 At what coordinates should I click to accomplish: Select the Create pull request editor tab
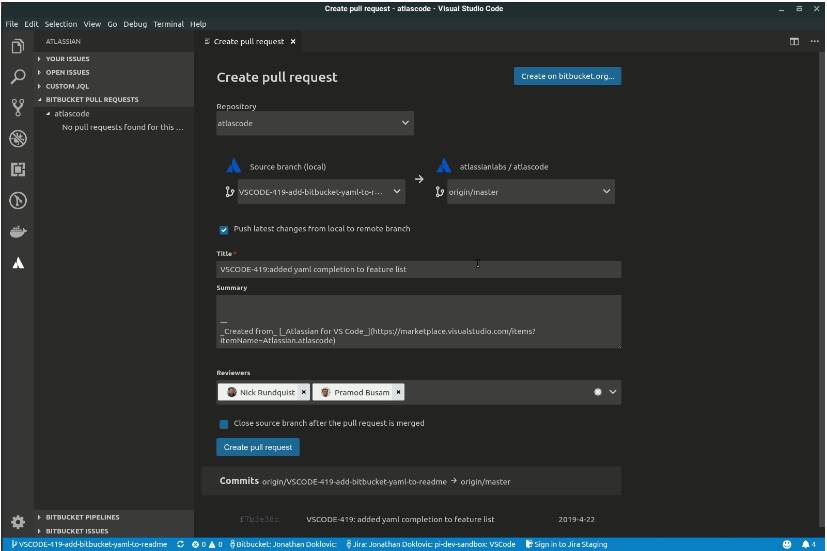pos(249,42)
